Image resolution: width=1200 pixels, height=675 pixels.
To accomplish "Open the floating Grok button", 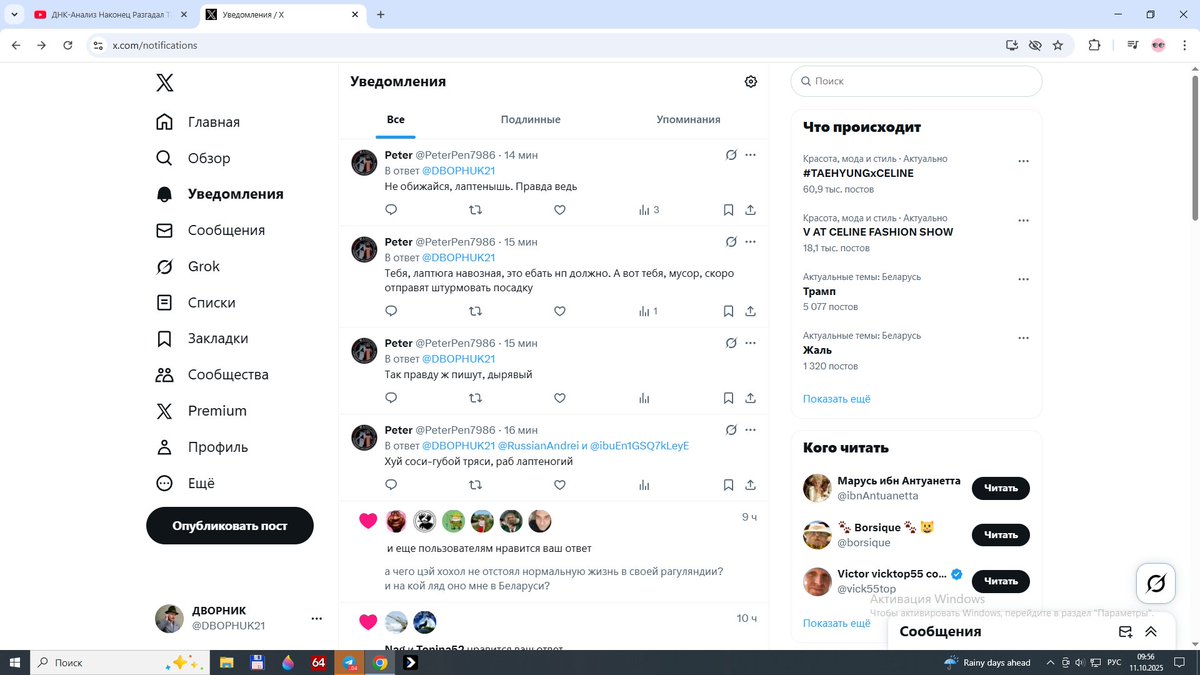I will (1155, 583).
